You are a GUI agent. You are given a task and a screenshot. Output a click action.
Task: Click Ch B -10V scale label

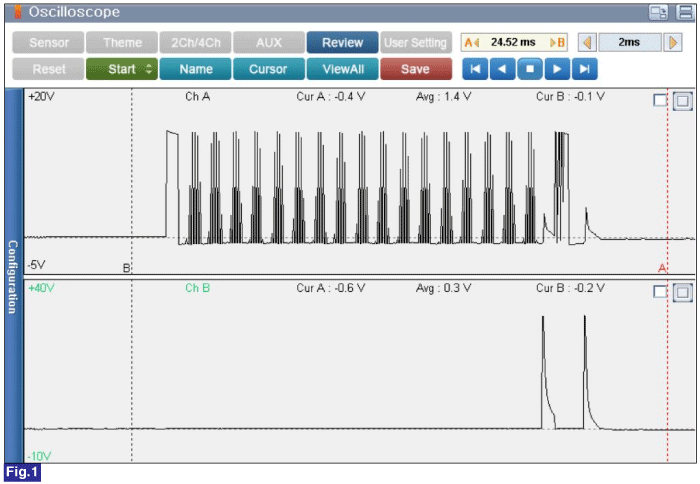click(x=39, y=456)
